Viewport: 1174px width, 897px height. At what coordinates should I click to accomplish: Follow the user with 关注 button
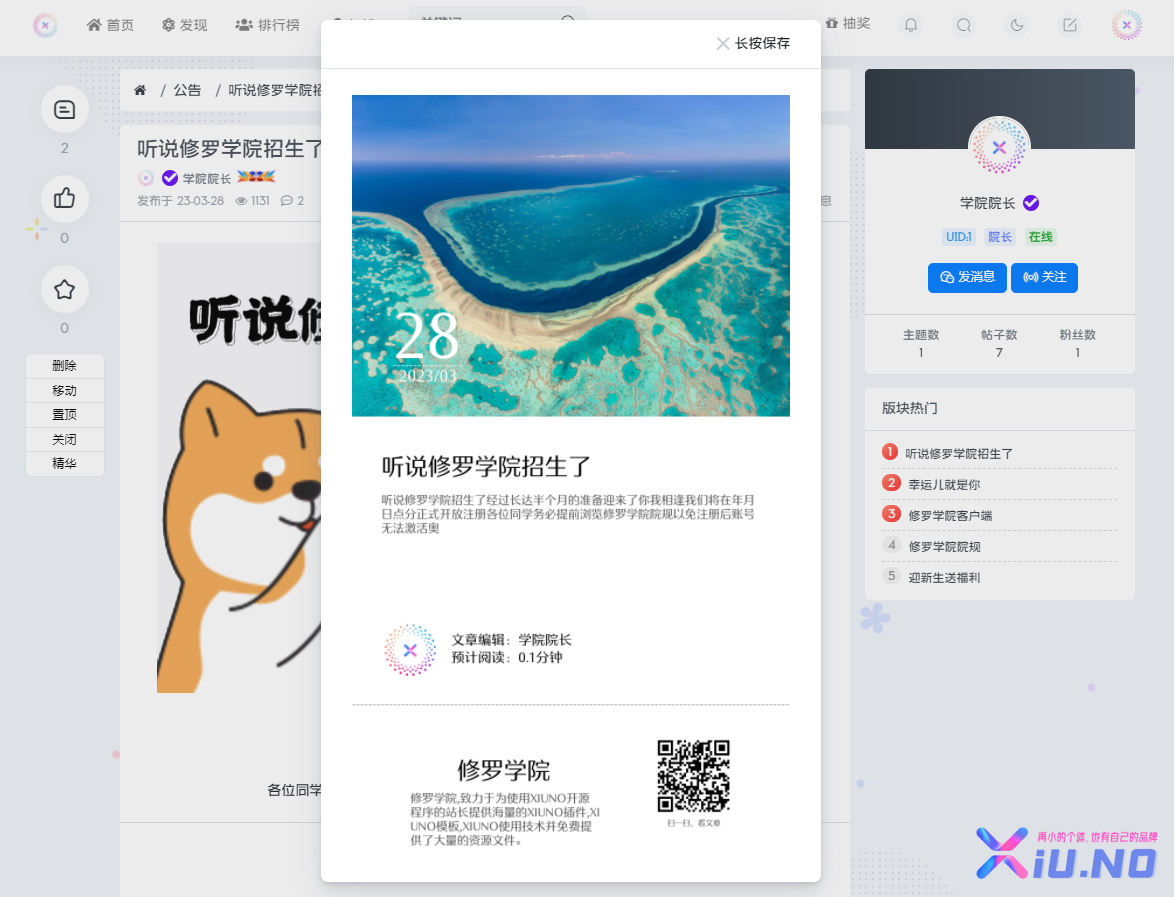(1044, 277)
